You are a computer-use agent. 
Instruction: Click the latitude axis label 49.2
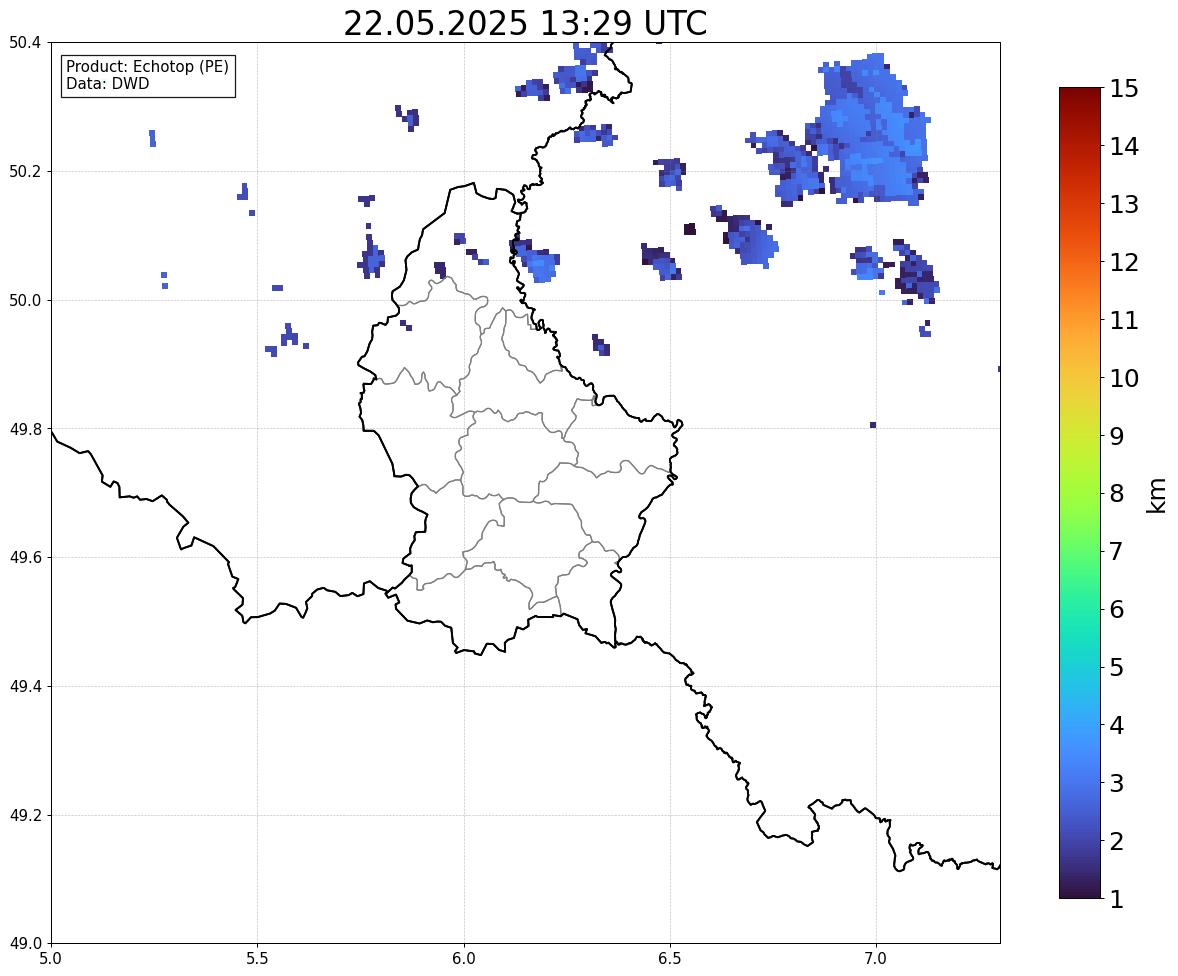coord(25,815)
